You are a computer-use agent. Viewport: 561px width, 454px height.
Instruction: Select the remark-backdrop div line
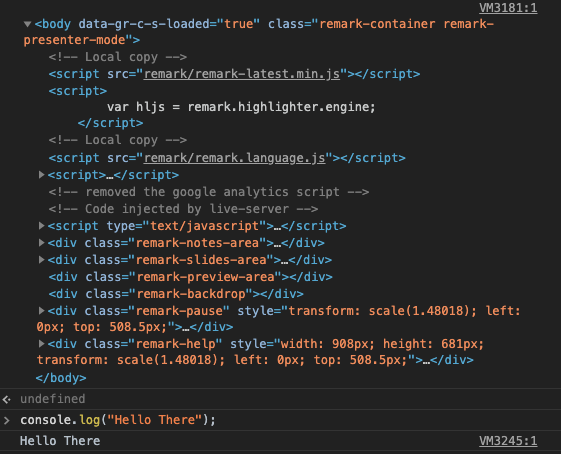coord(176,294)
